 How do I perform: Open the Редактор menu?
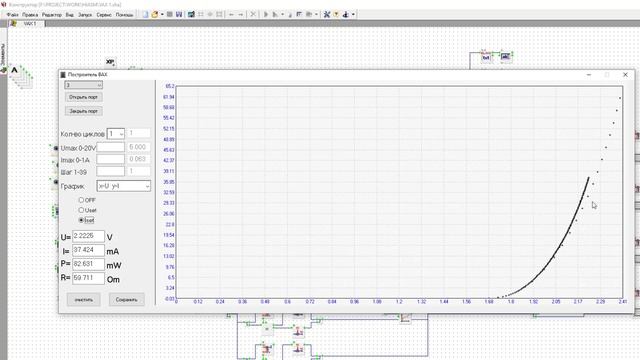(x=52, y=15)
